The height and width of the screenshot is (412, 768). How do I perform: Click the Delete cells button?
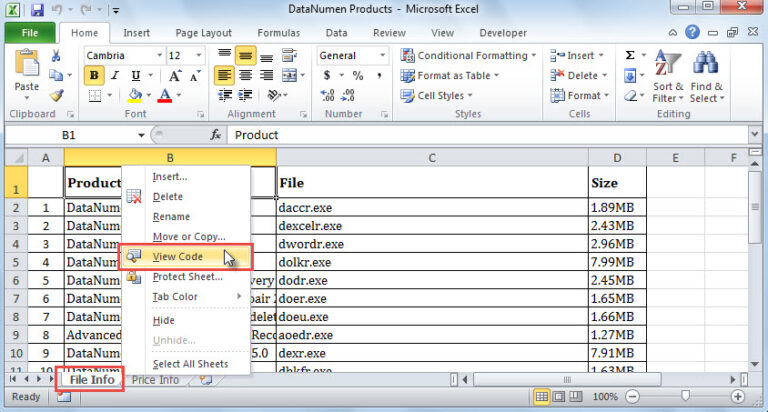pyautogui.click(x=578, y=75)
